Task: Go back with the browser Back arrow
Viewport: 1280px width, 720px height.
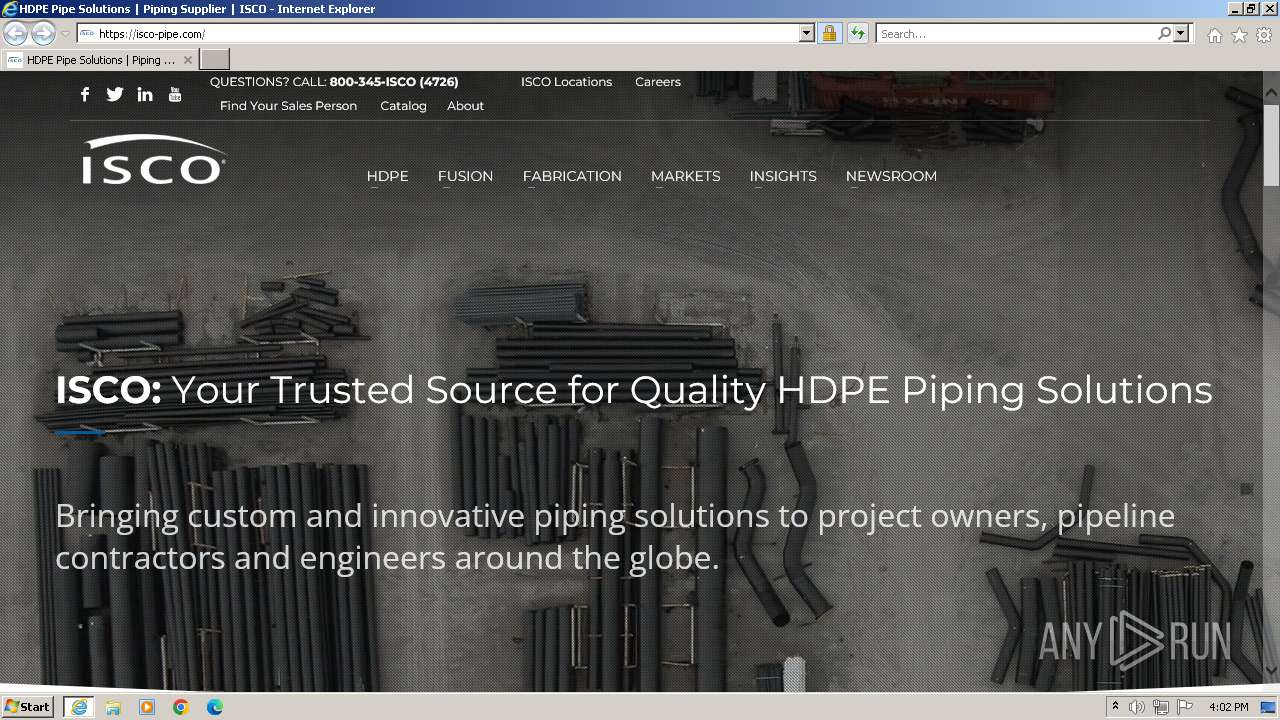Action: 15,33
